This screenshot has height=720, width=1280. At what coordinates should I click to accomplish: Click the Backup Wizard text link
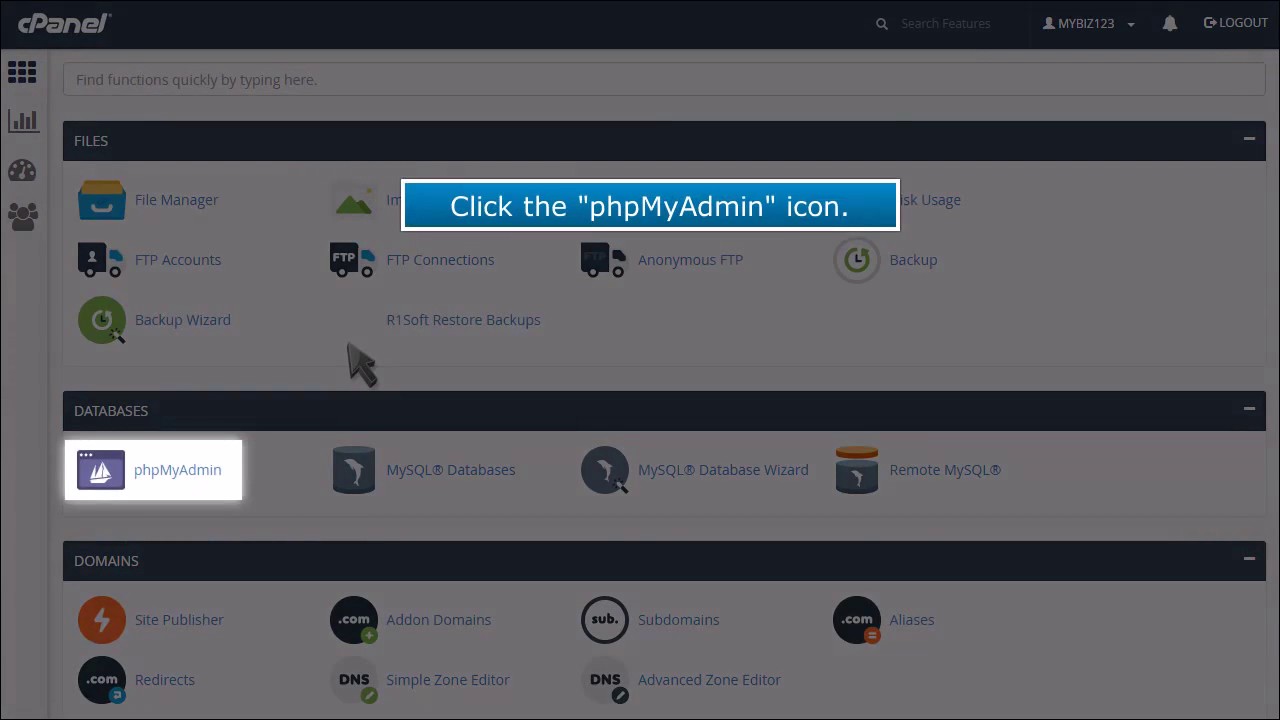tap(183, 320)
